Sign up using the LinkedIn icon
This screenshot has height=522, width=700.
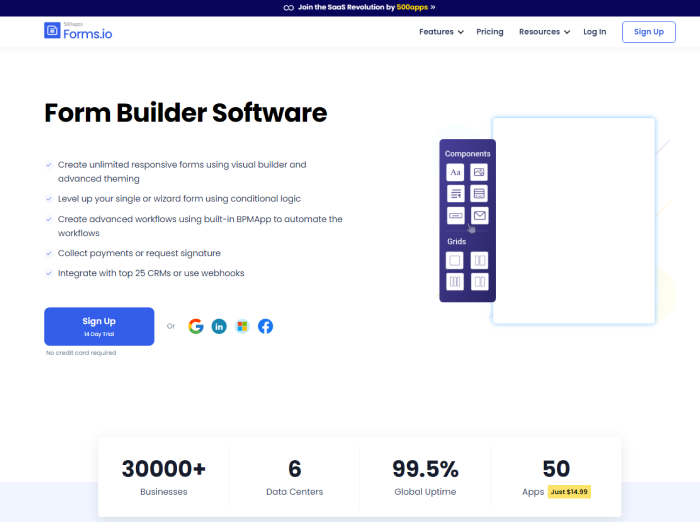[x=219, y=326]
